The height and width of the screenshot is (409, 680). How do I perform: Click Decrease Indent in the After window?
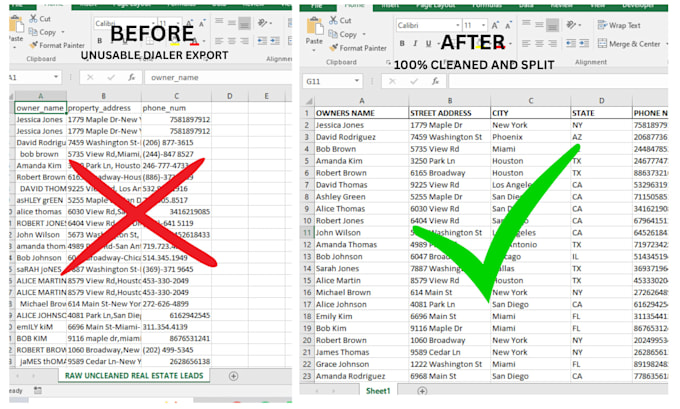point(571,43)
